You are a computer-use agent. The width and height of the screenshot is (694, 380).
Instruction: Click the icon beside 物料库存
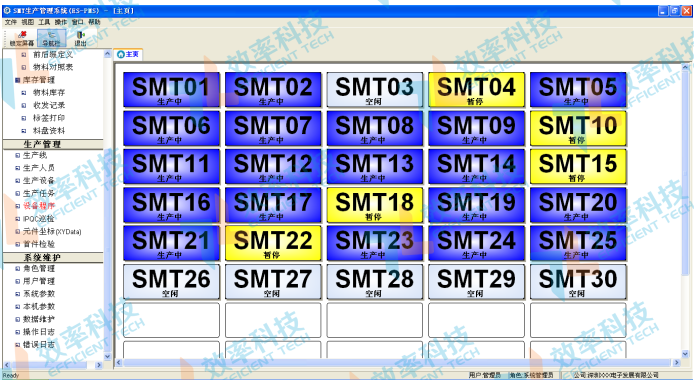point(24,93)
